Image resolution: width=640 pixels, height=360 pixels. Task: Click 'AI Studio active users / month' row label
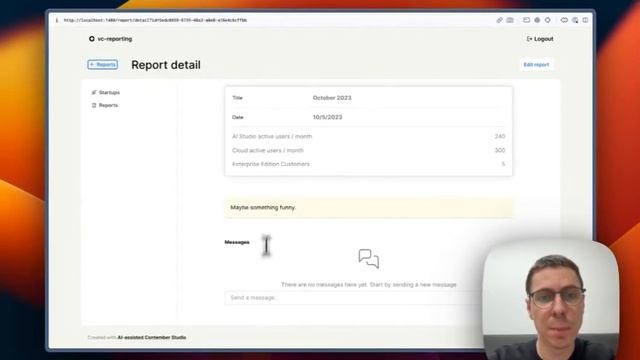click(x=272, y=136)
